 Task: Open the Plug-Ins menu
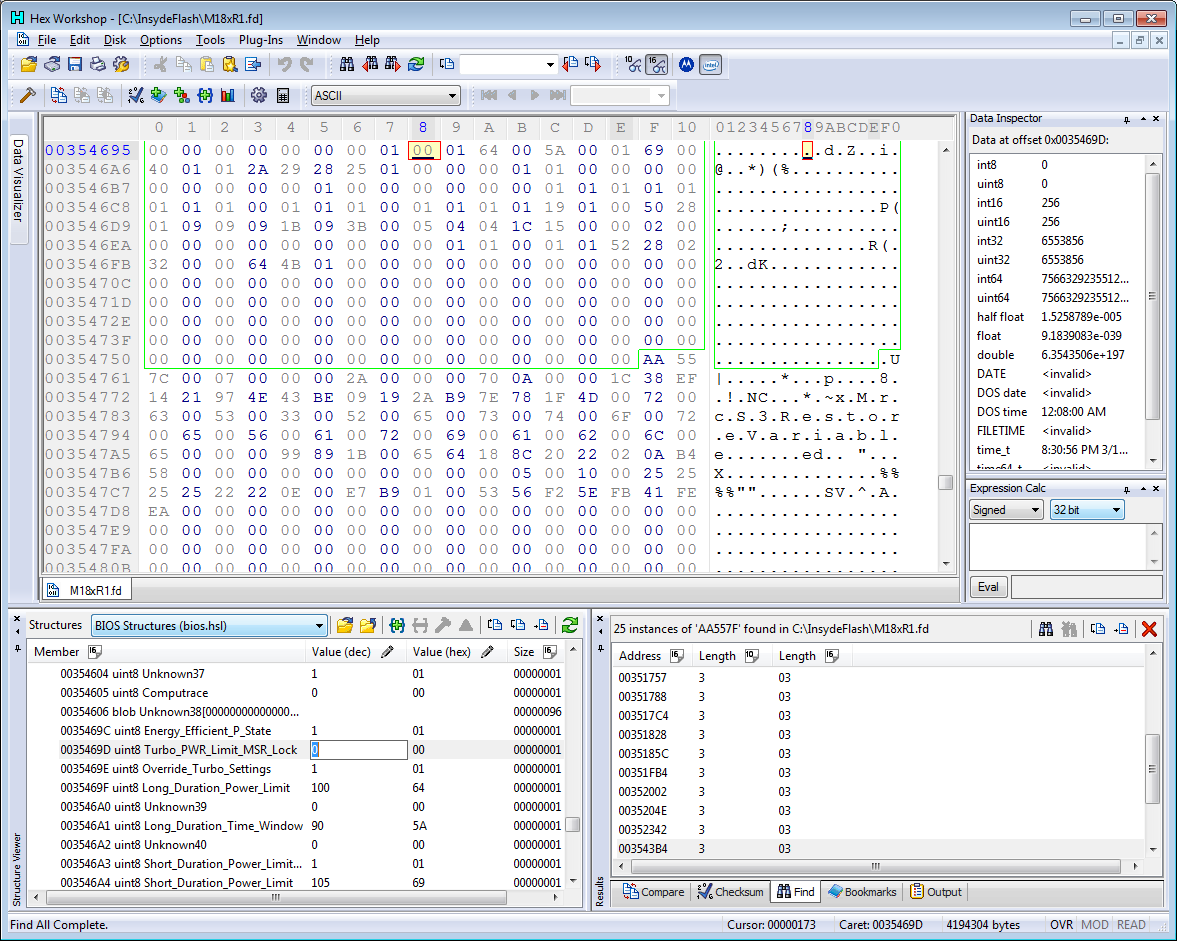260,40
